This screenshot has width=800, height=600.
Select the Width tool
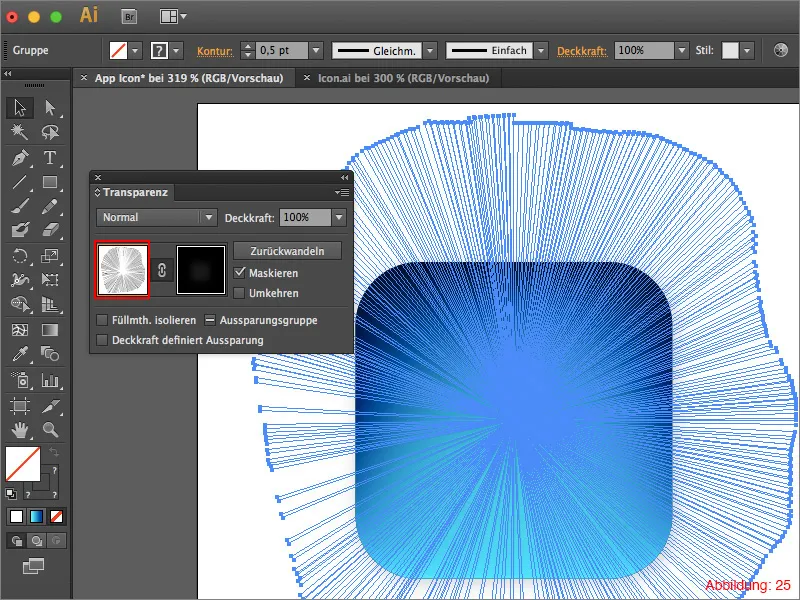(x=20, y=280)
